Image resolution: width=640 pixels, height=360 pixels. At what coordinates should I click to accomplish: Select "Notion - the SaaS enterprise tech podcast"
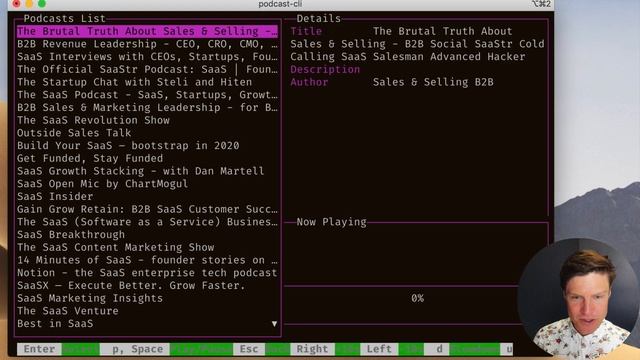pos(147,272)
